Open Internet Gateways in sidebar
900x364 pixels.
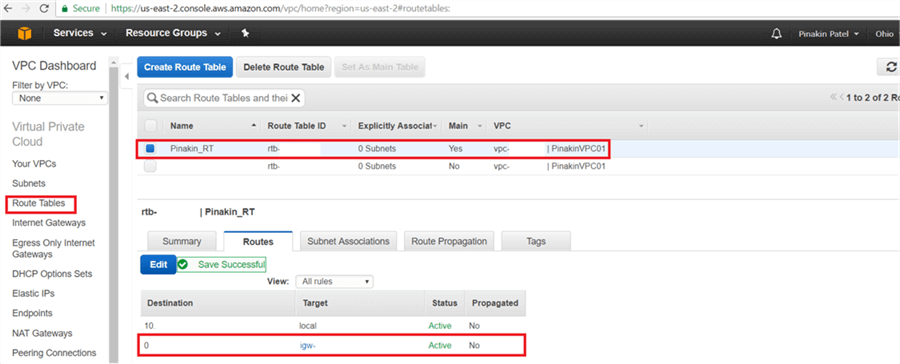[x=49, y=222]
